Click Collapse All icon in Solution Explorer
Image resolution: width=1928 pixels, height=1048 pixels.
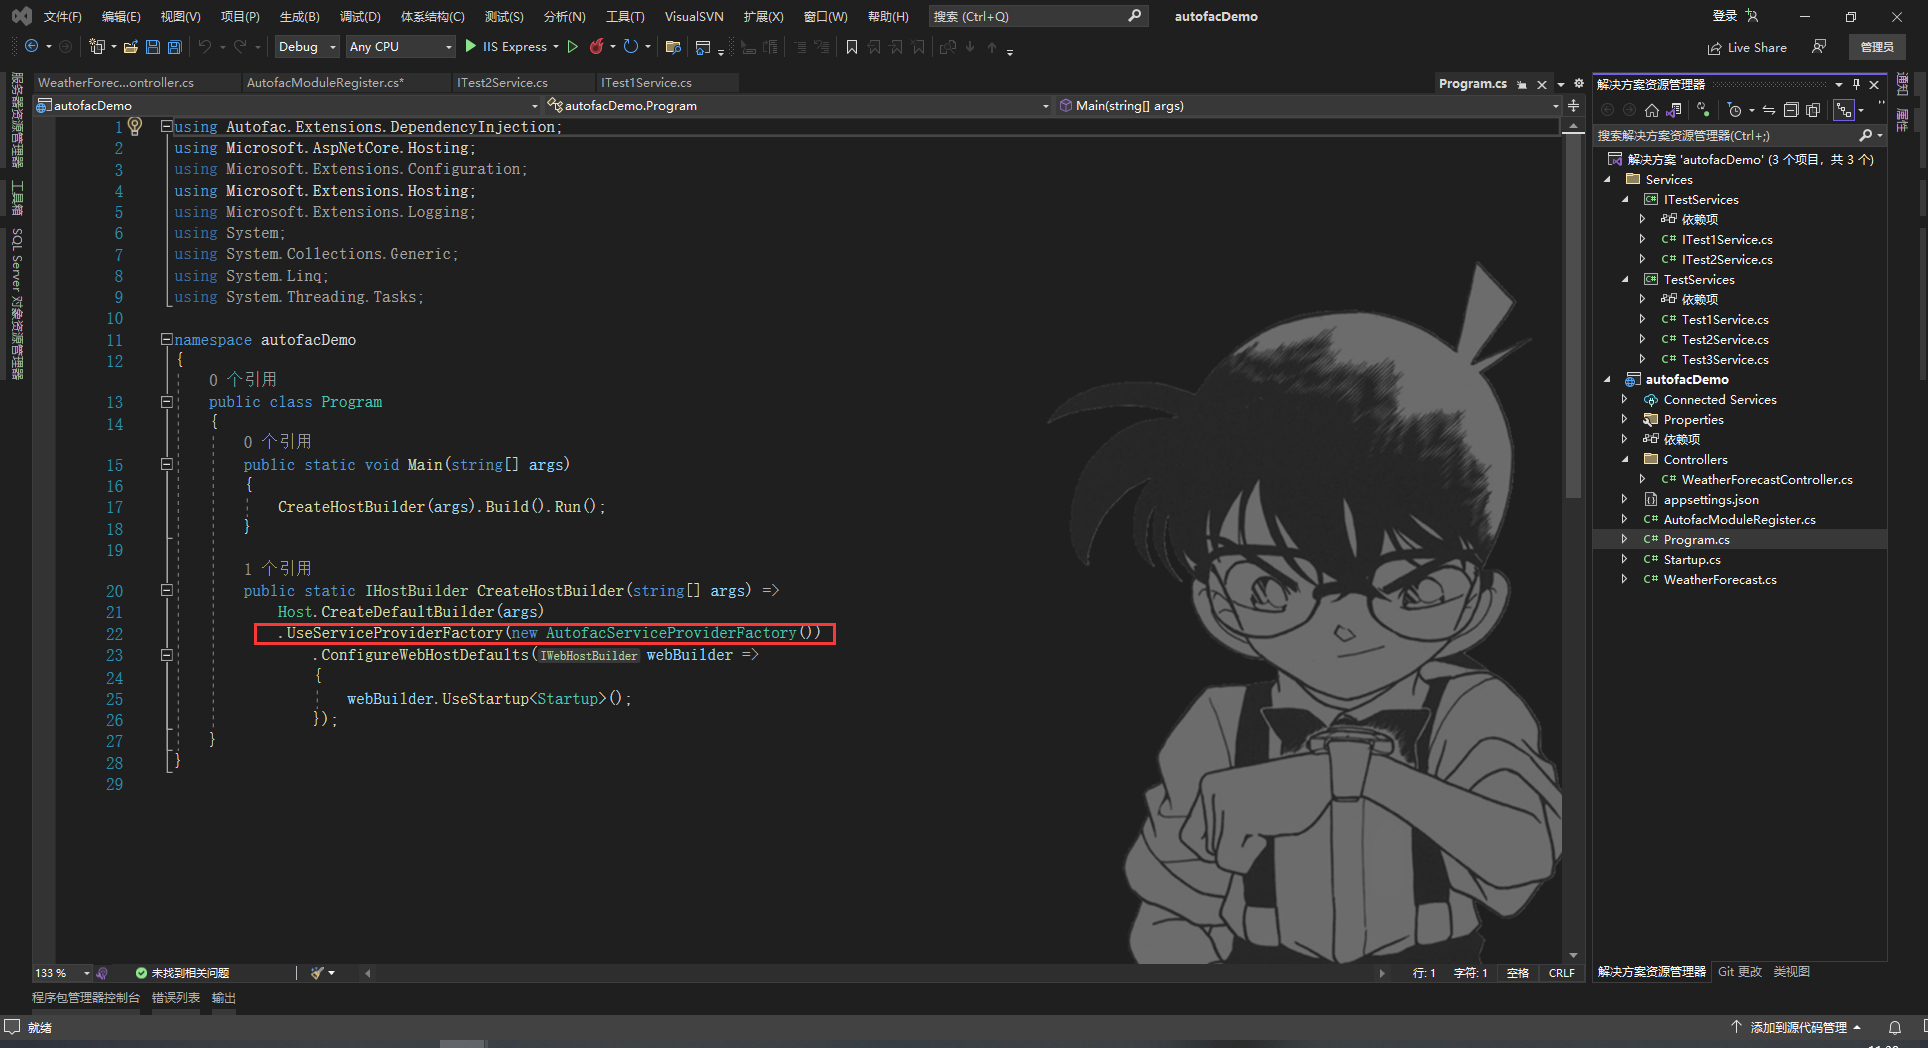coord(1791,110)
